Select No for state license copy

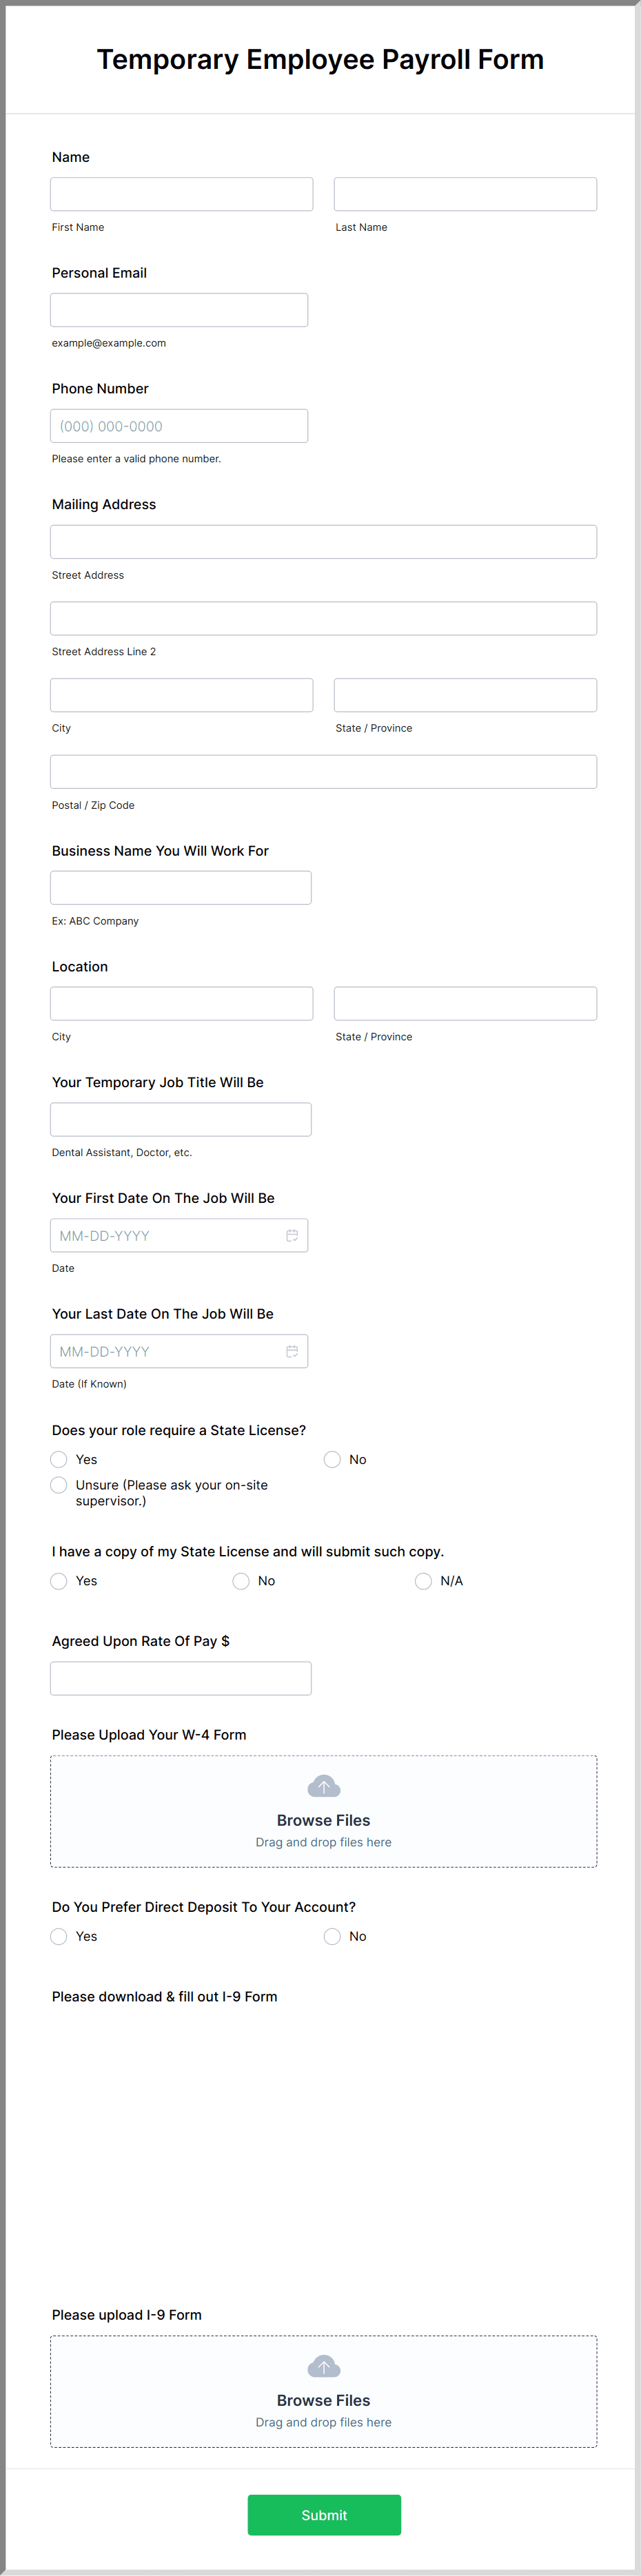[x=241, y=1580]
